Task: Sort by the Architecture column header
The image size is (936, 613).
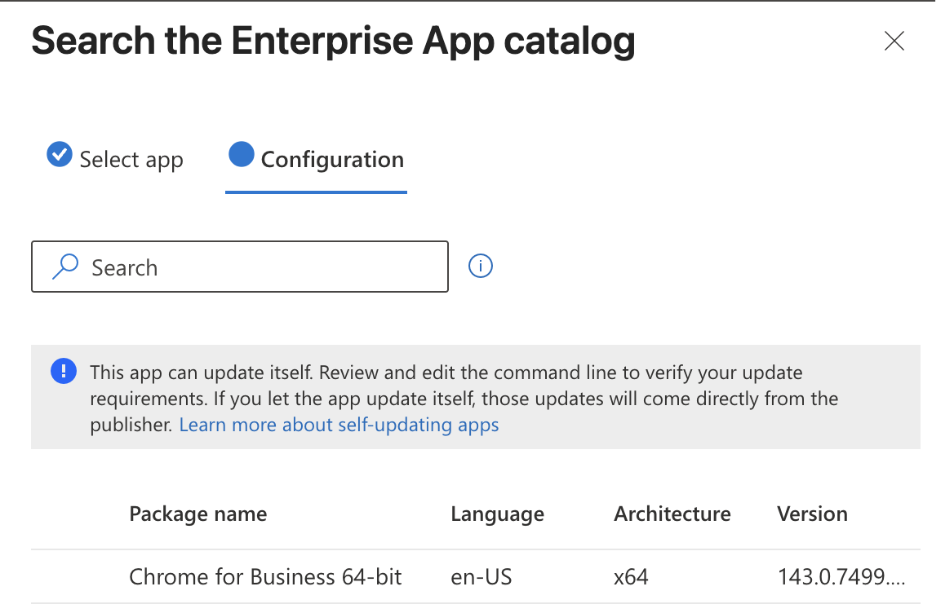Action: coord(672,514)
